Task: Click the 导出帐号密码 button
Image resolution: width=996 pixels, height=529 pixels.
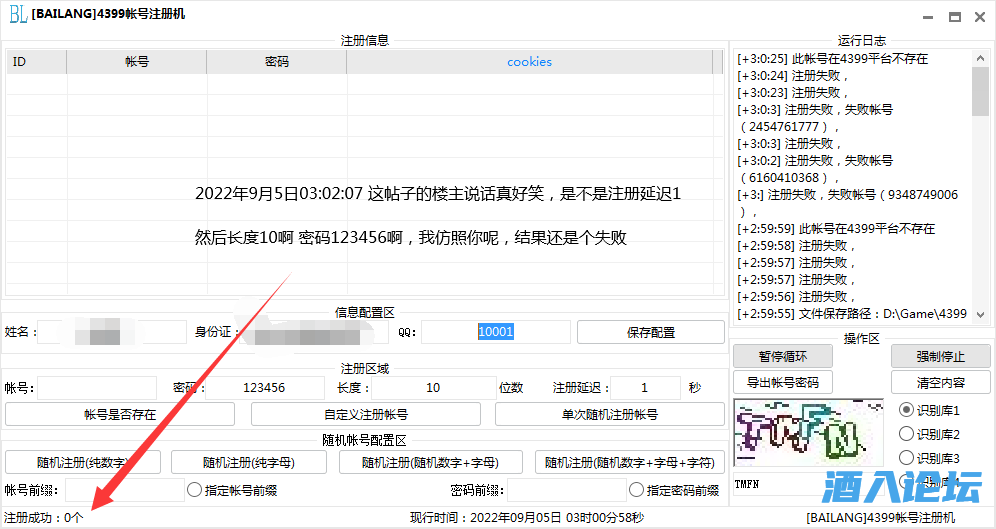Action: point(783,382)
